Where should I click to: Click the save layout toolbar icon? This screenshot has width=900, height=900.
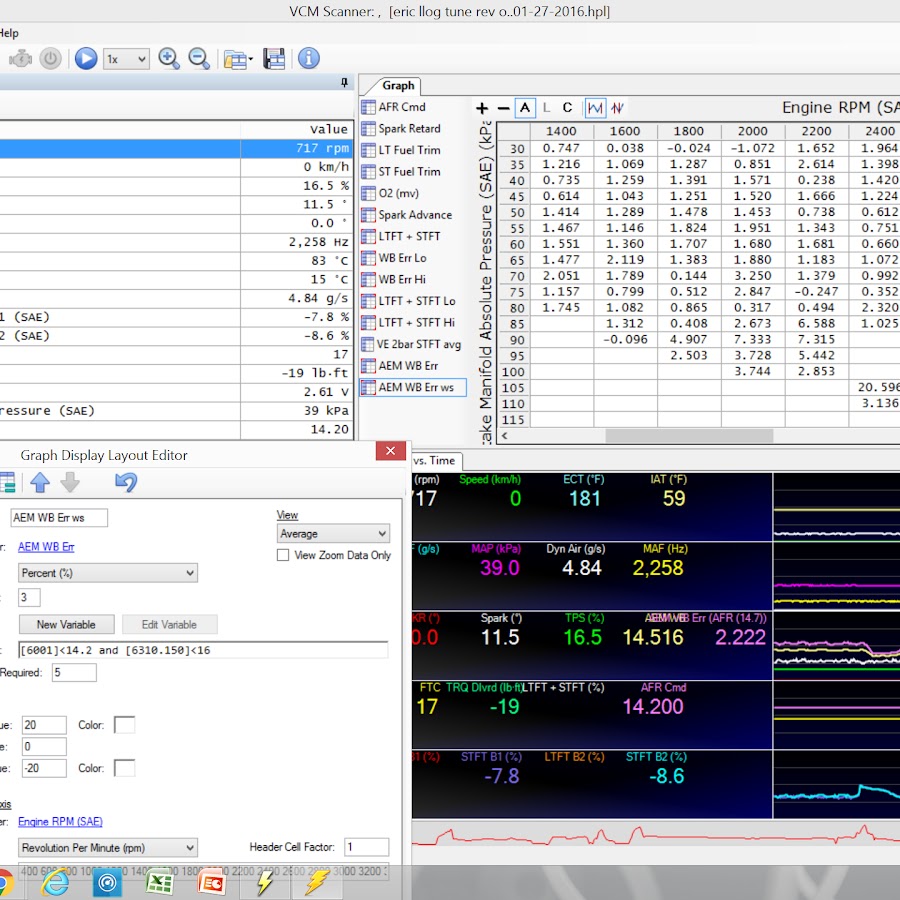[274, 59]
